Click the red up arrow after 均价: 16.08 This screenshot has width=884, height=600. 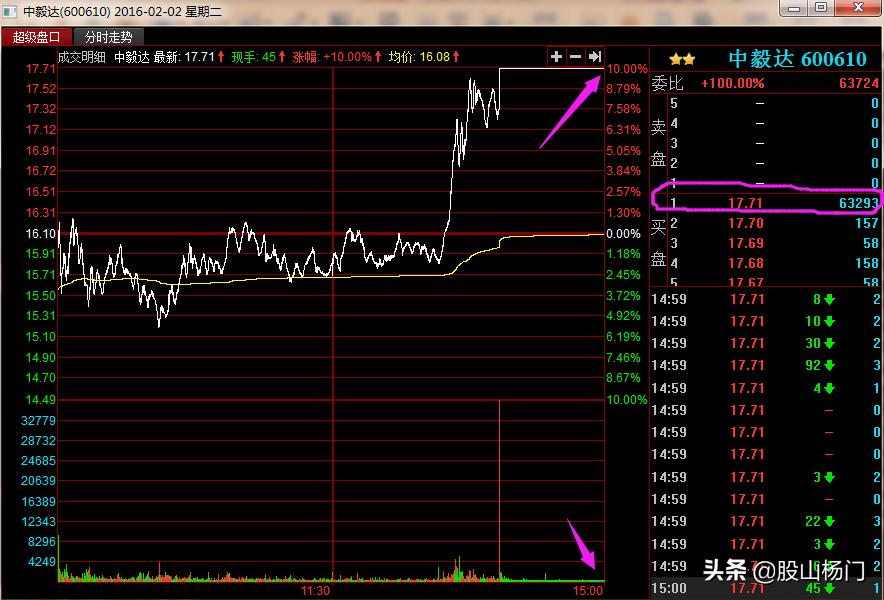click(456, 57)
